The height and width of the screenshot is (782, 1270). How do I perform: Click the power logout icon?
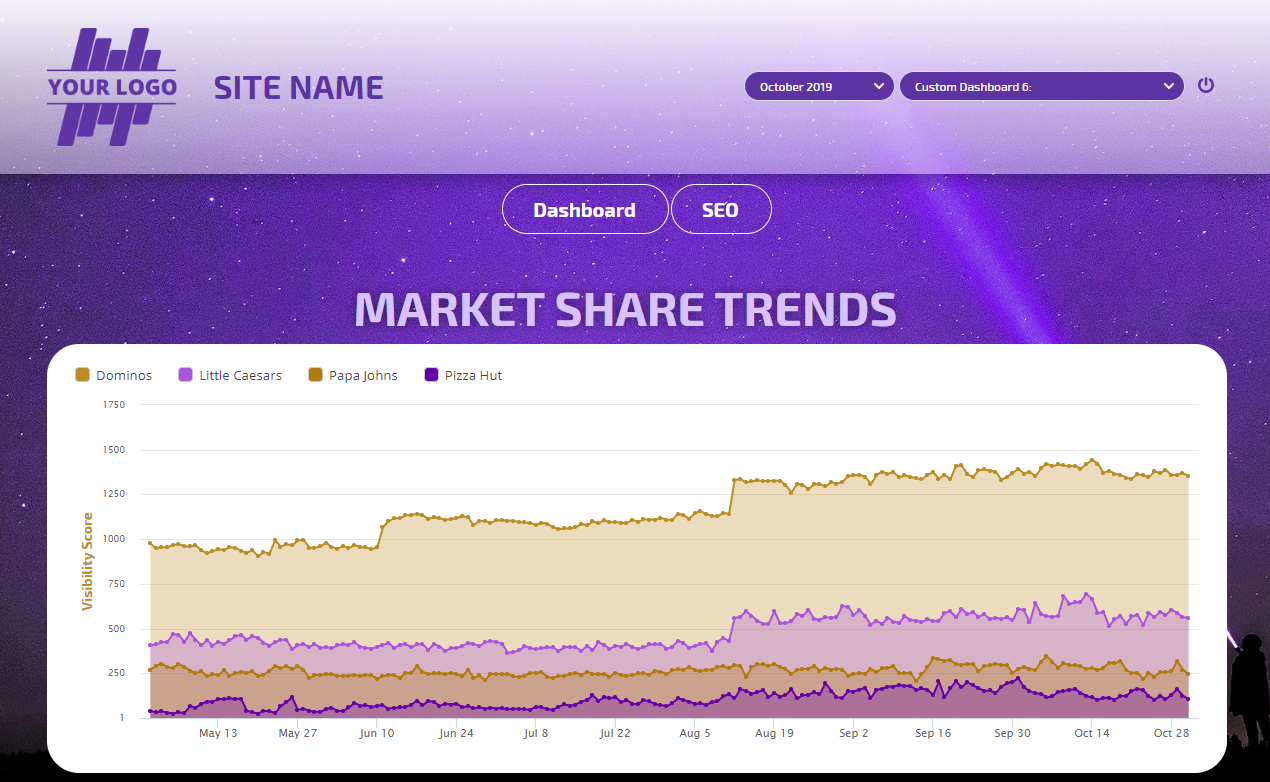(1206, 85)
